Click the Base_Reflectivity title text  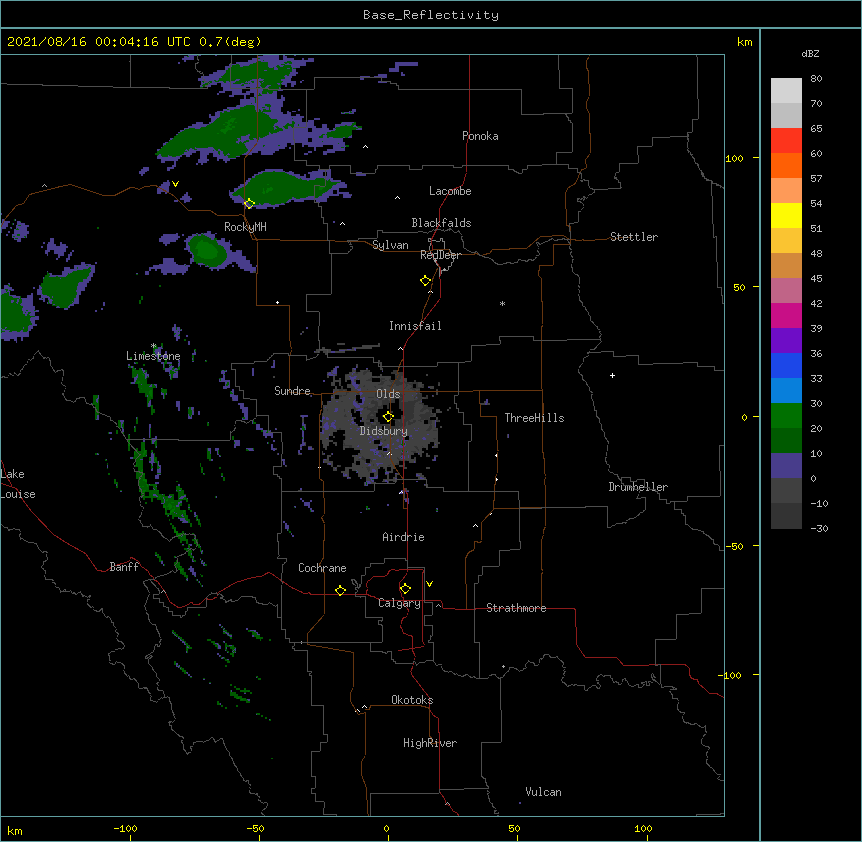(431, 15)
